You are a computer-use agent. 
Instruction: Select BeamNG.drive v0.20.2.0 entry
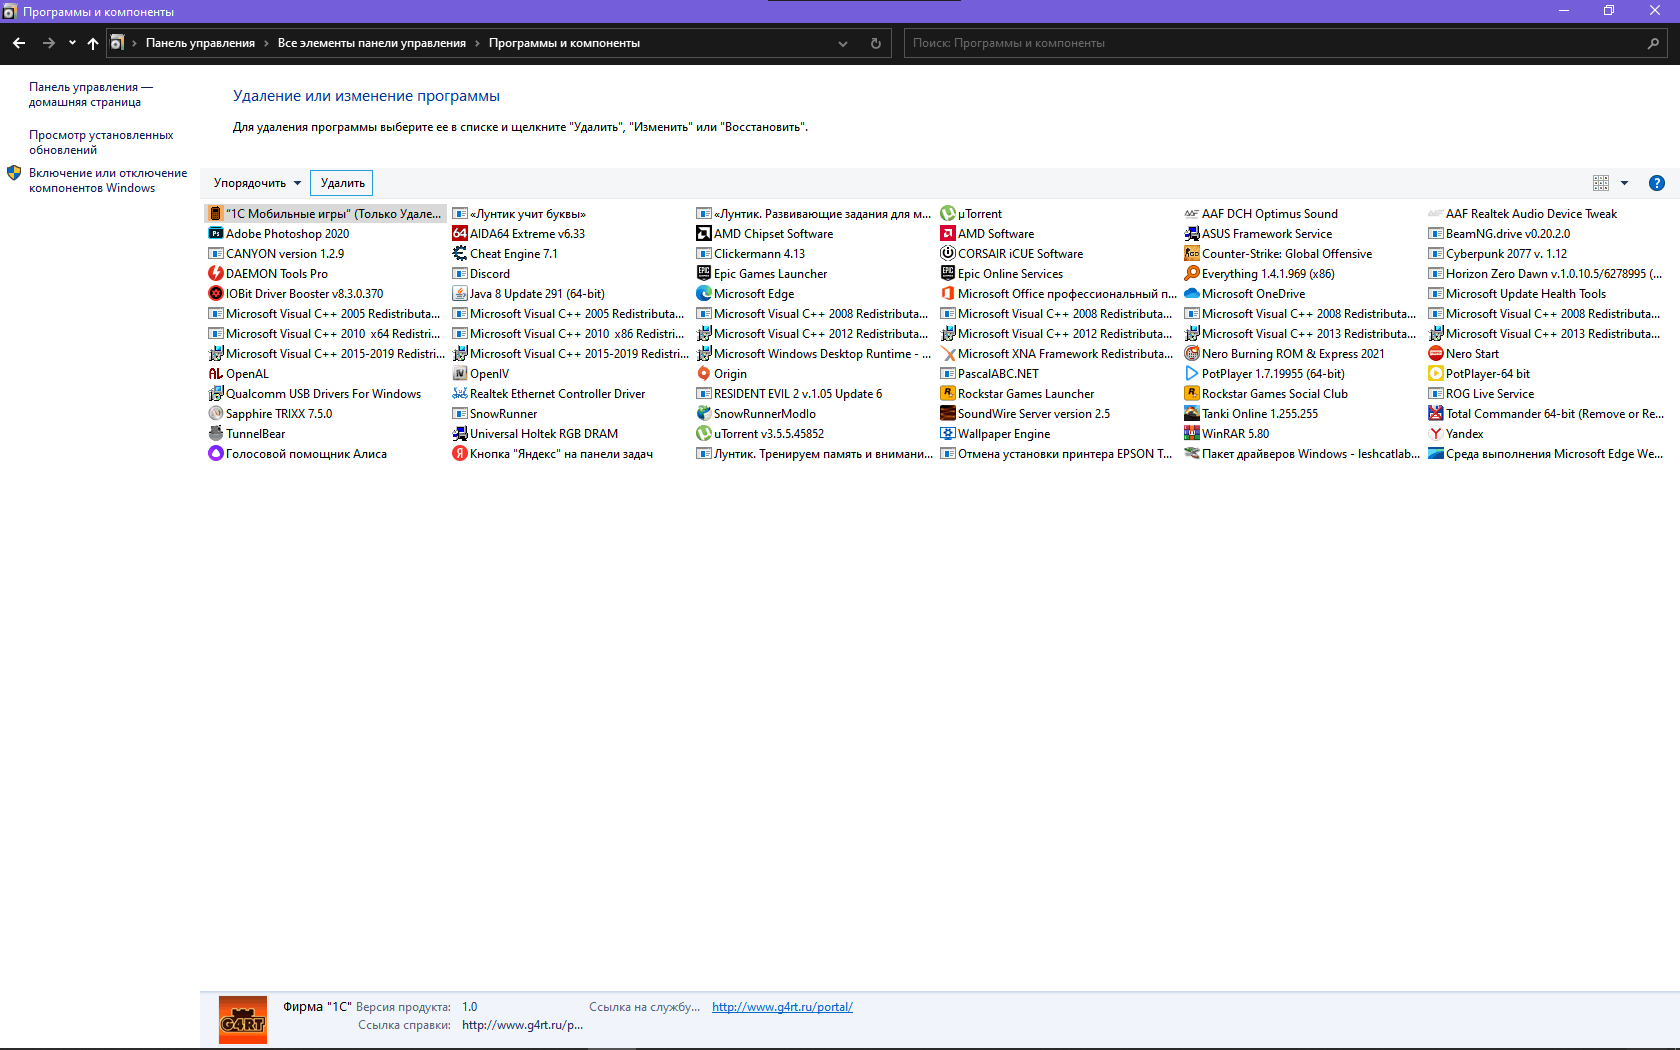tap(1499, 234)
